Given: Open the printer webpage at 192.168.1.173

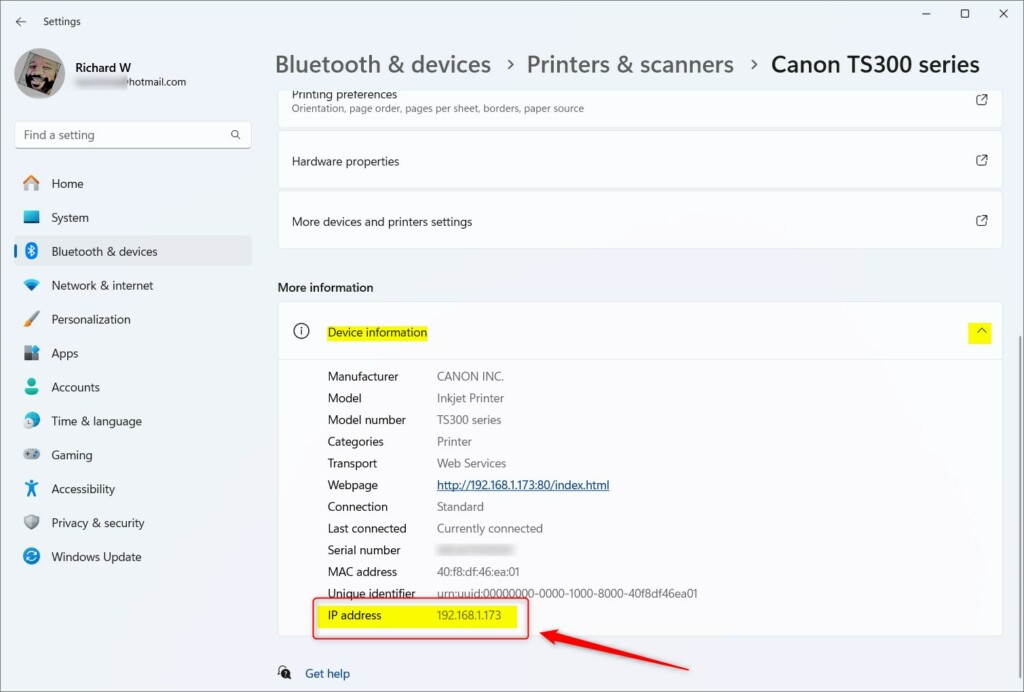Looking at the screenshot, I should coord(522,484).
